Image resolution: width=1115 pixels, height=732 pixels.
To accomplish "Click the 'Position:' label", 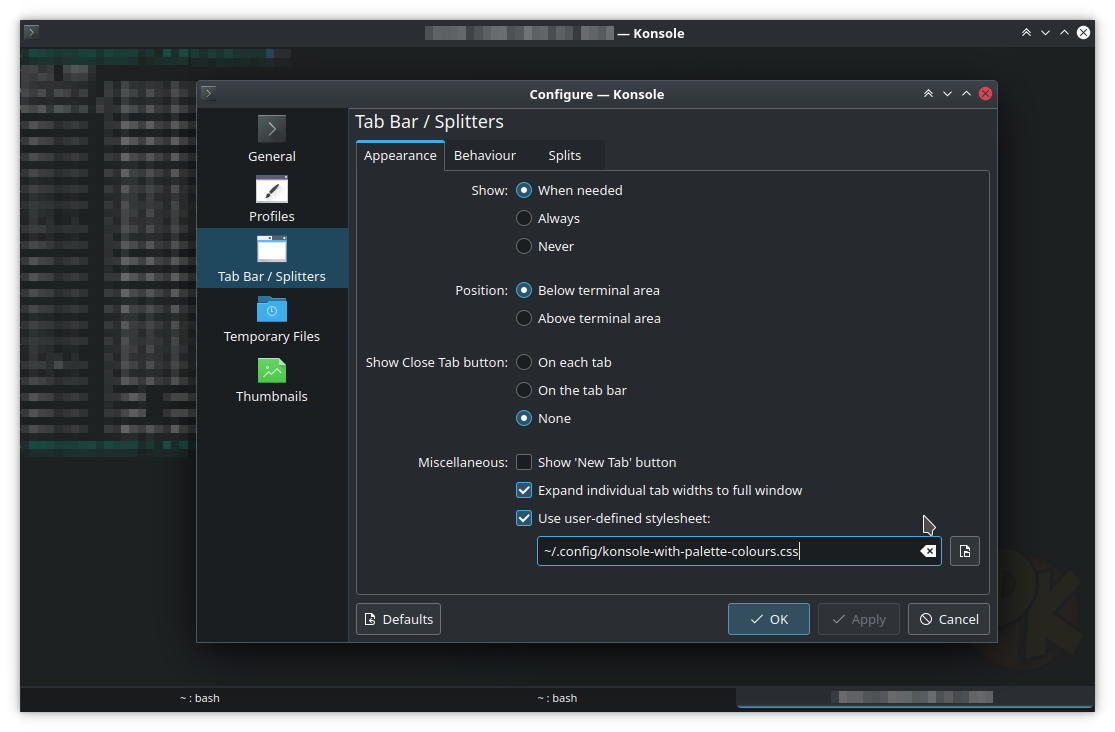I will (x=481, y=290).
